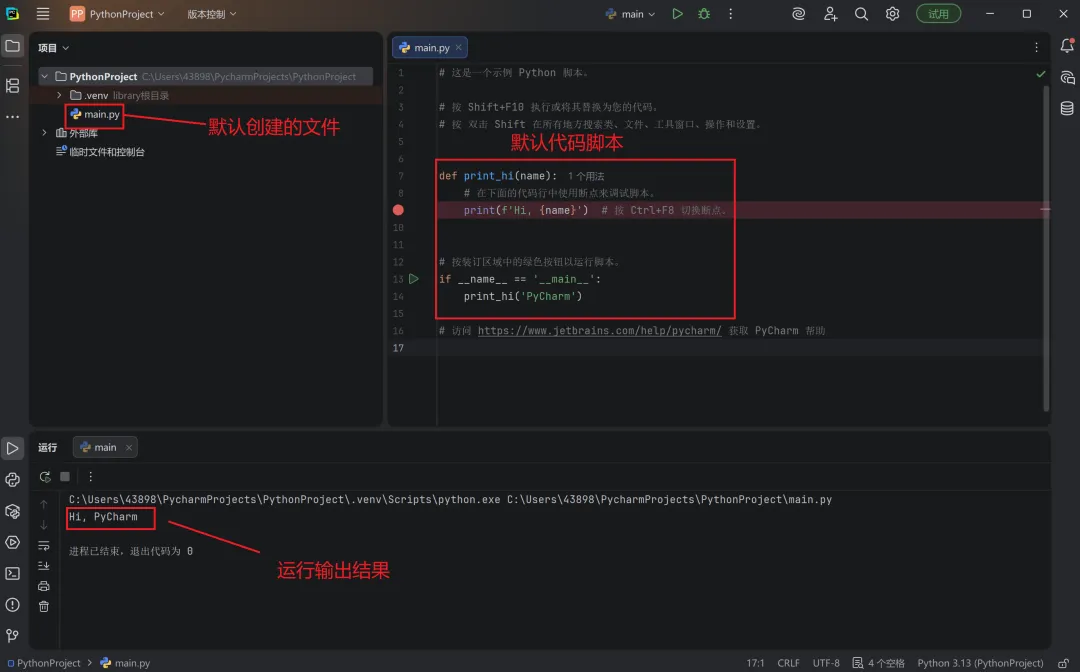This screenshot has height=672, width=1080.
Task: Open the Structure tool window icon
Action: (12, 85)
